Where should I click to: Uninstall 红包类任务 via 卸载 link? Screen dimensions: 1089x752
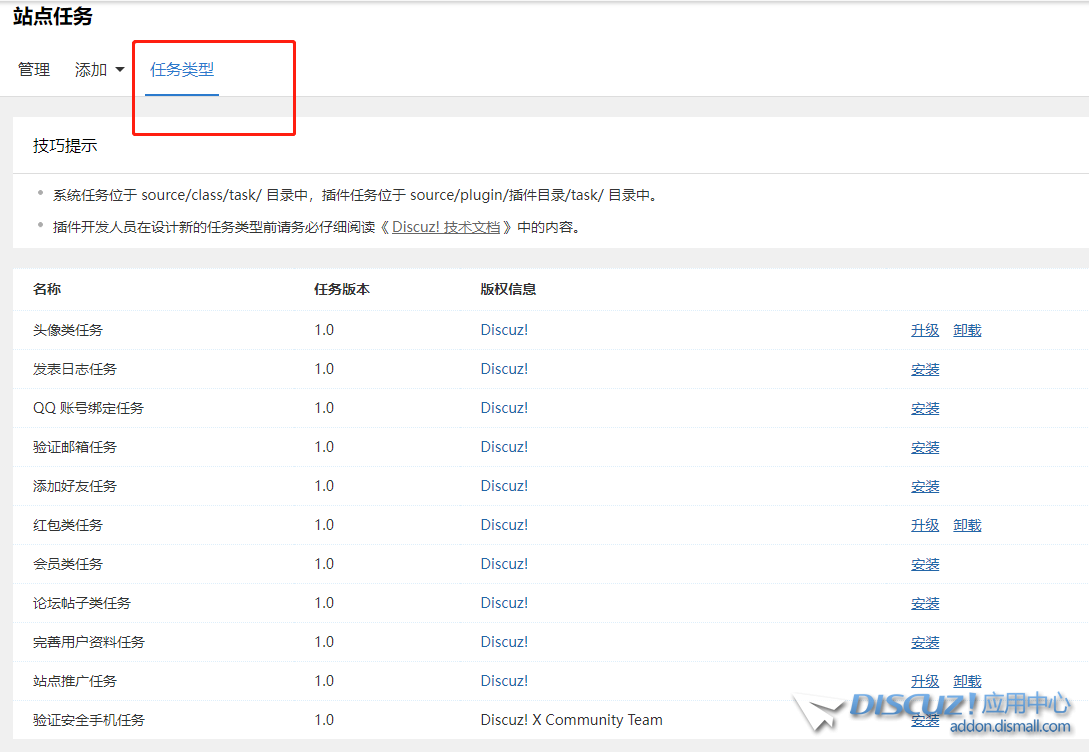point(966,524)
